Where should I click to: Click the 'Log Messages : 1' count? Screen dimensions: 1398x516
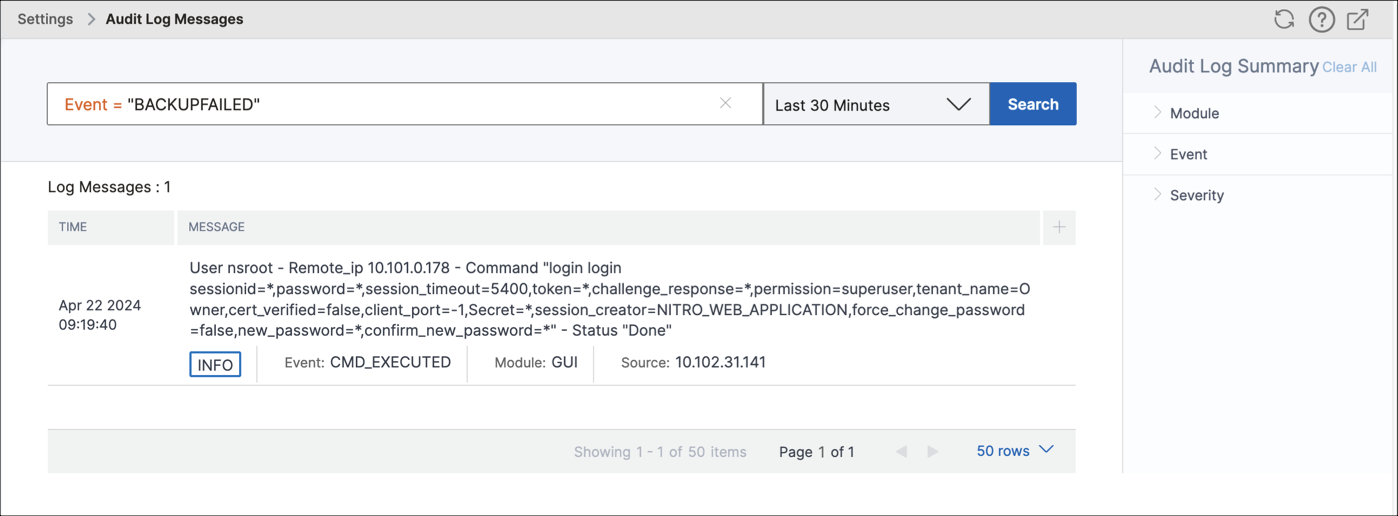click(x=109, y=187)
